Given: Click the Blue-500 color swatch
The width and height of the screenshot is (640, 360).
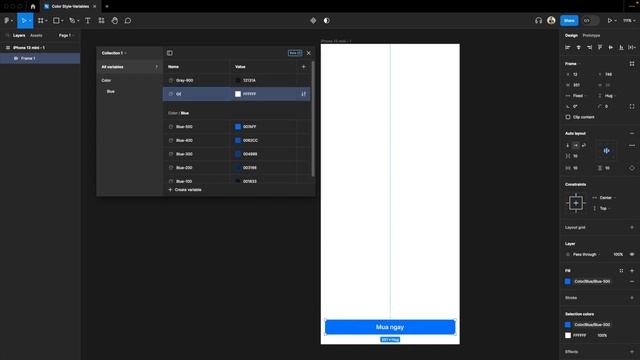Looking at the screenshot, I should [238, 127].
